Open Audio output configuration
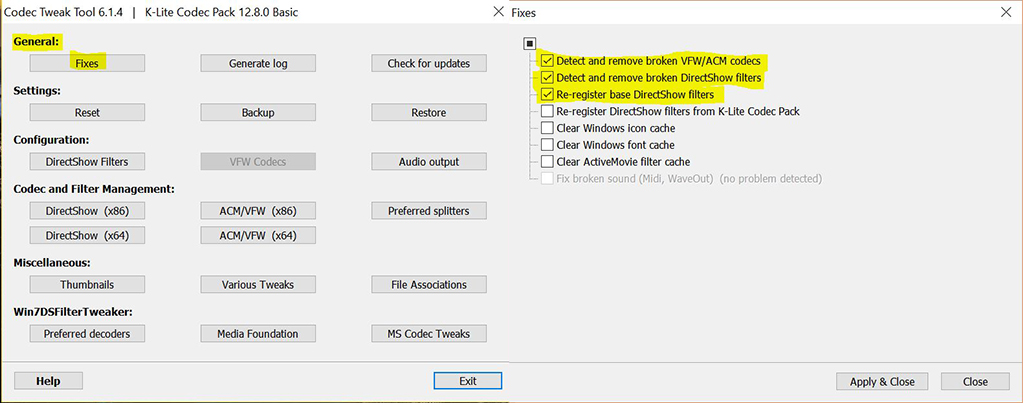 click(x=428, y=161)
